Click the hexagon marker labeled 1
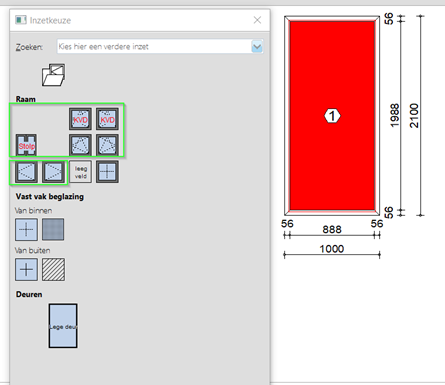Viewport: 445px width, 385px height. pyautogui.click(x=332, y=116)
